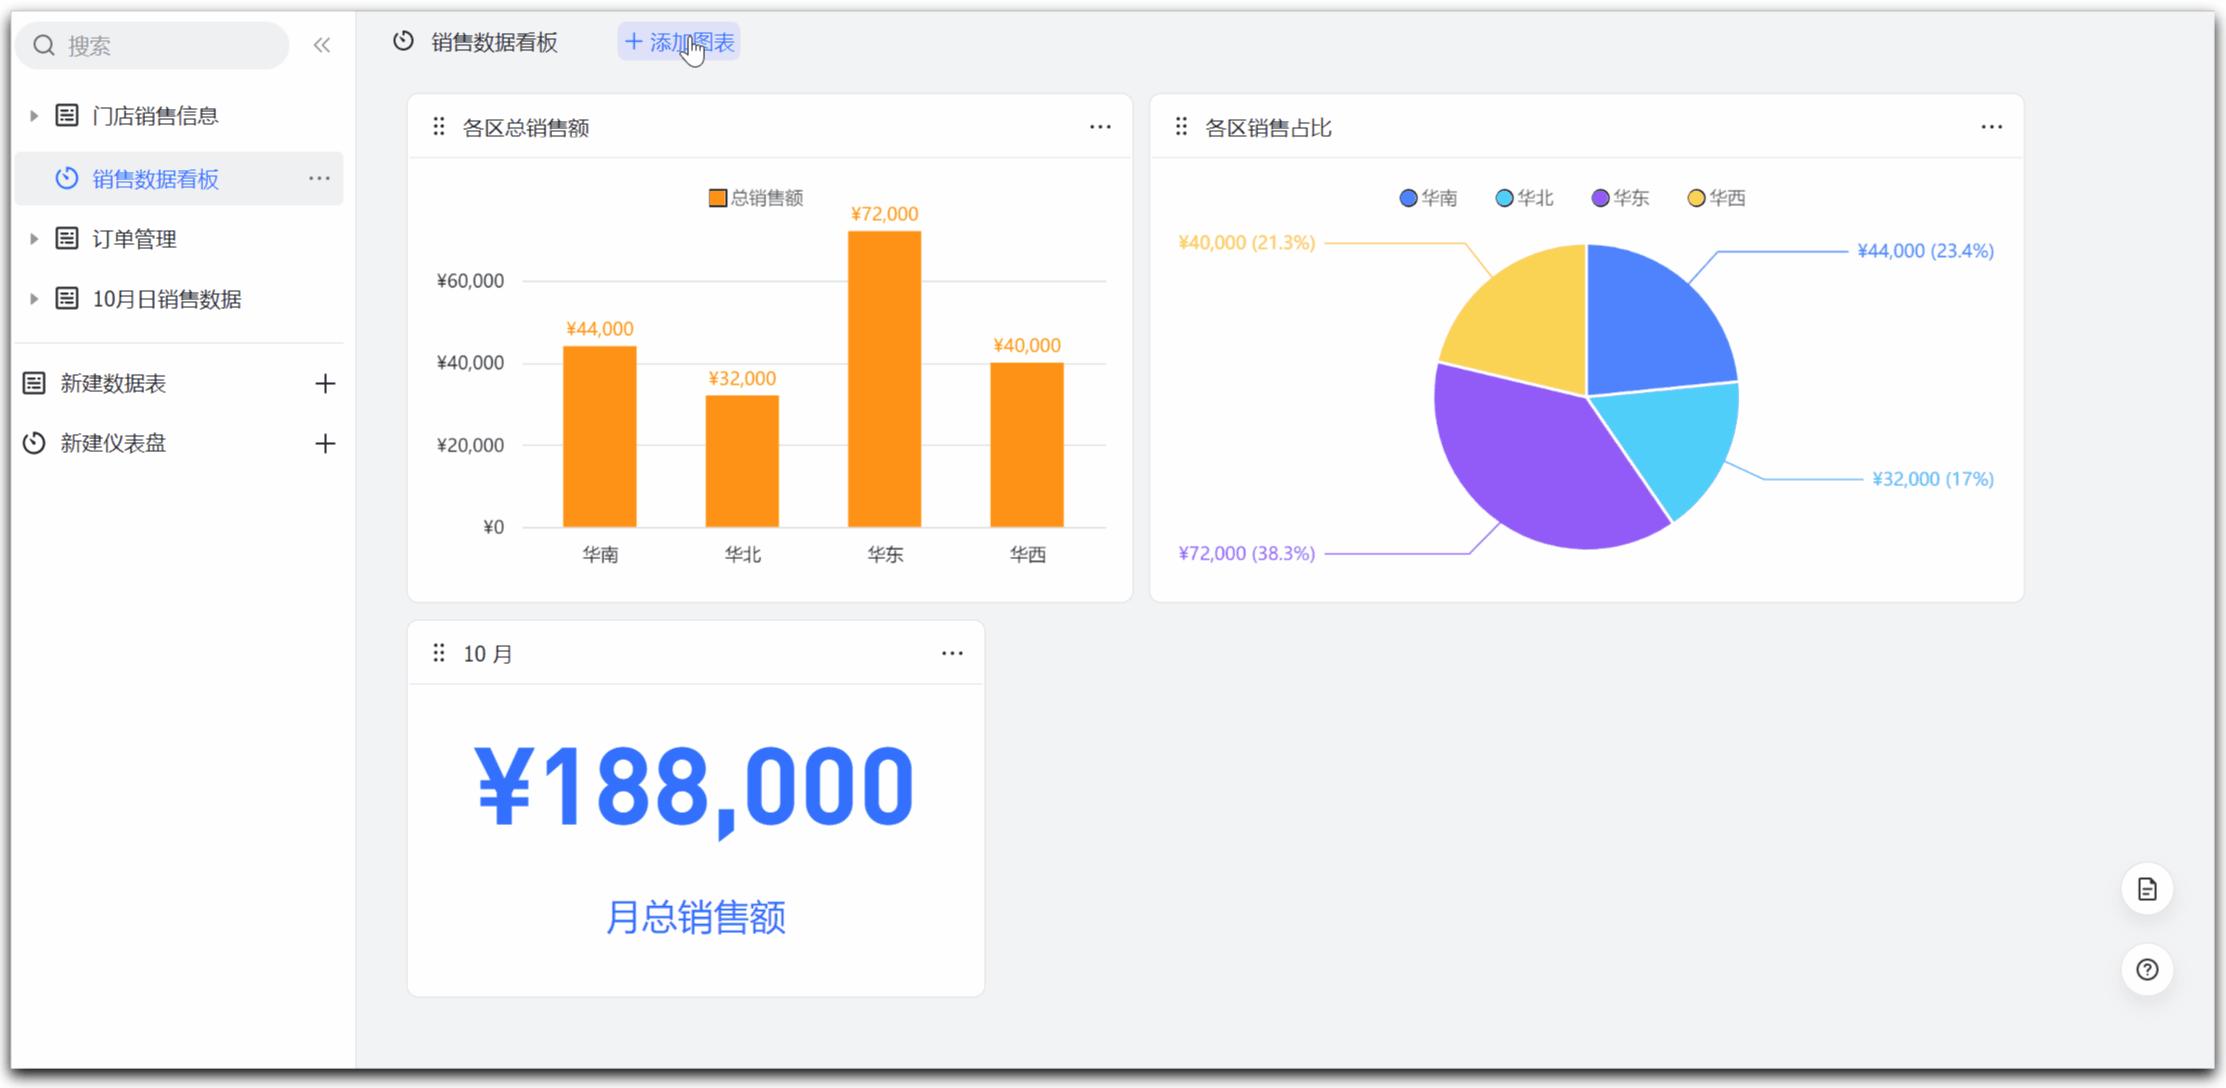The height and width of the screenshot is (1088, 2226).
Task: Expand the 订单管理 tree arrow
Action: (34, 239)
